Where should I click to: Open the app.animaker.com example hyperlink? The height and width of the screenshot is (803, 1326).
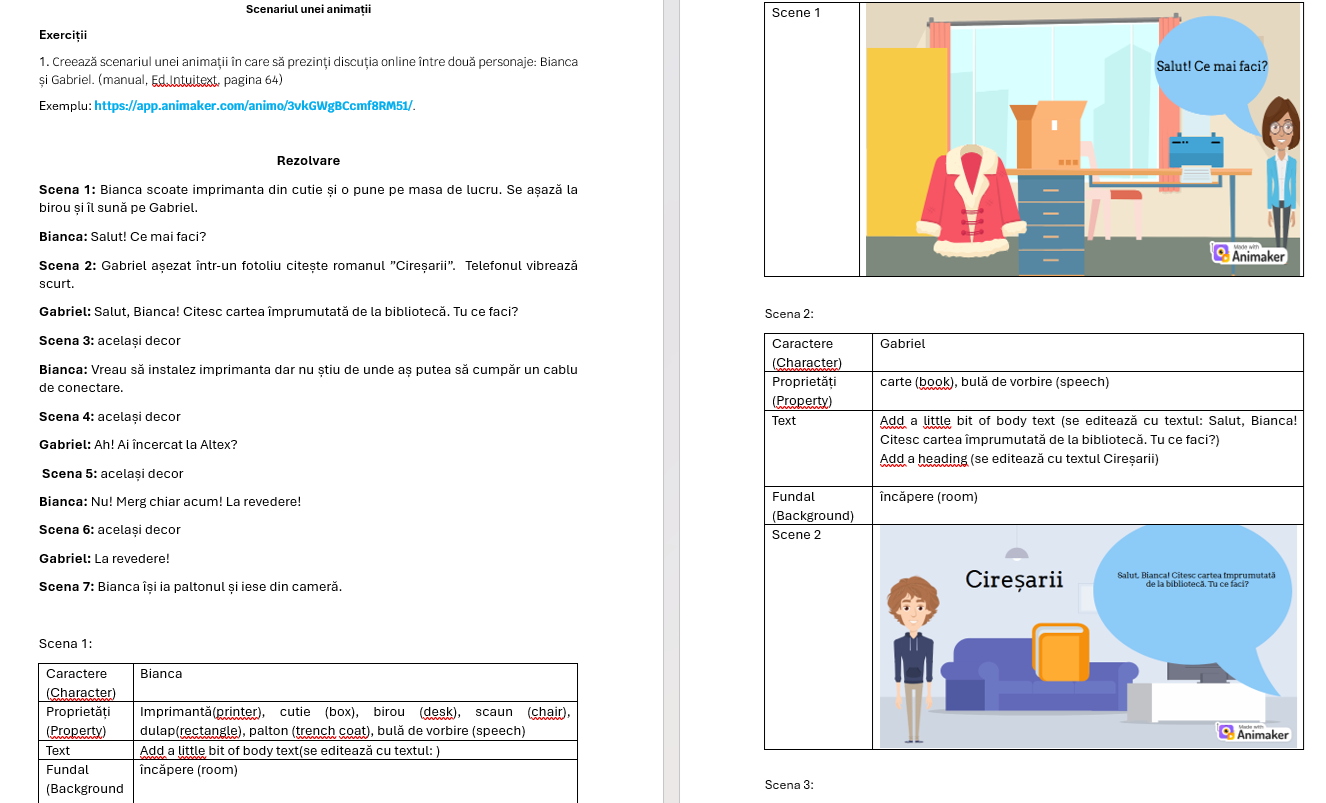coord(254,105)
